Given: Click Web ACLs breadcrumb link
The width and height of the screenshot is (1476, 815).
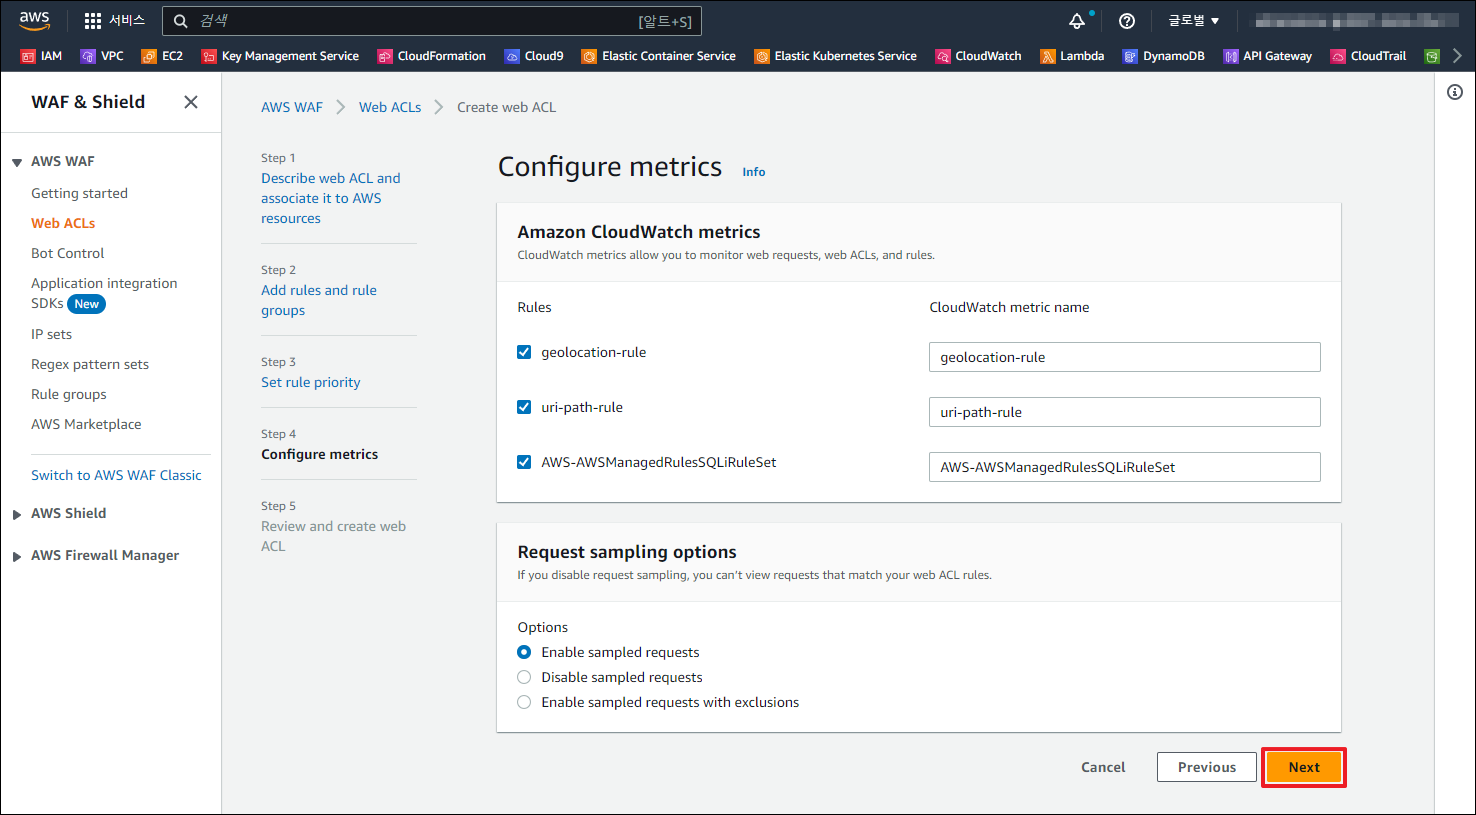Looking at the screenshot, I should [390, 107].
